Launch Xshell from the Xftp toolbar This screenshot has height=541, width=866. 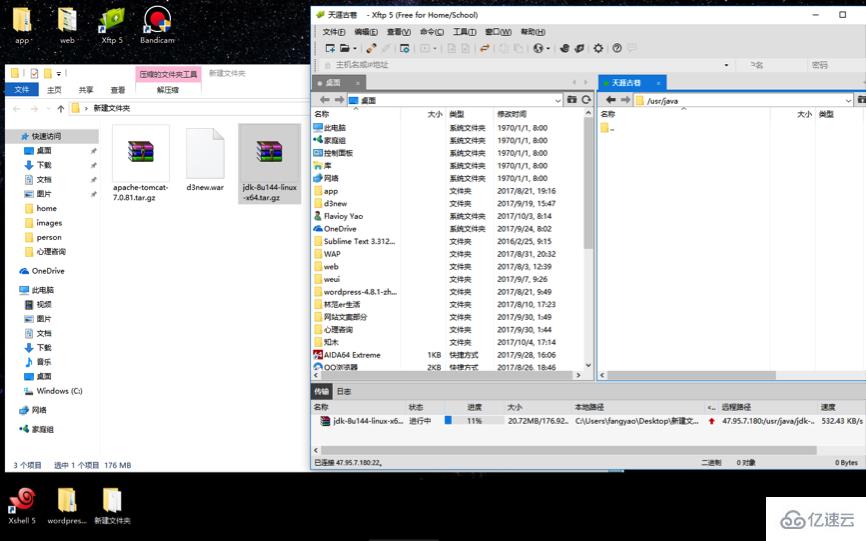(564, 49)
